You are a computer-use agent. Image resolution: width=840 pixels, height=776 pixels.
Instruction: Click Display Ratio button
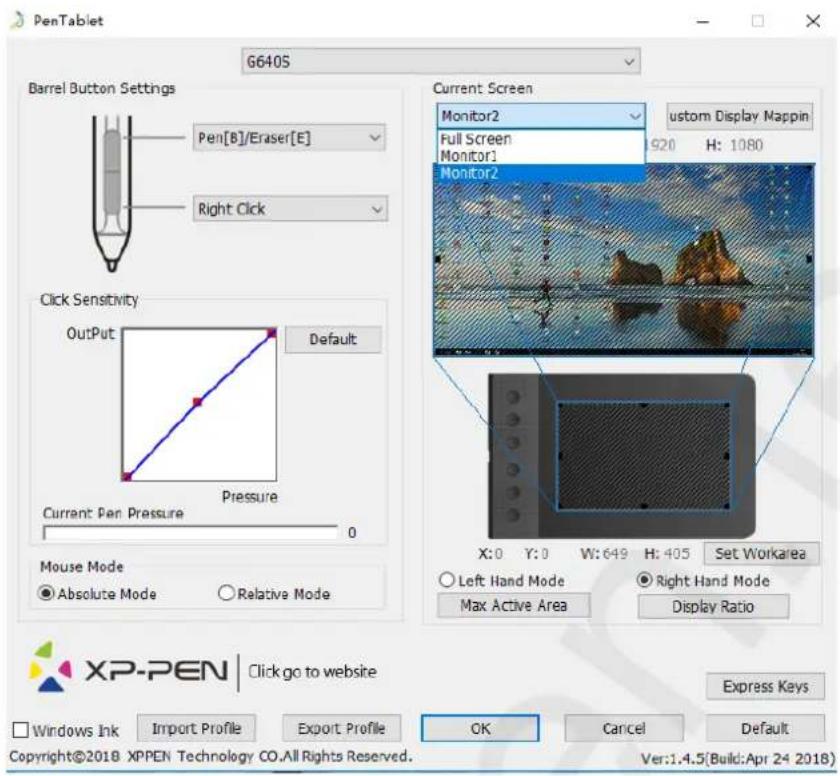(713, 606)
